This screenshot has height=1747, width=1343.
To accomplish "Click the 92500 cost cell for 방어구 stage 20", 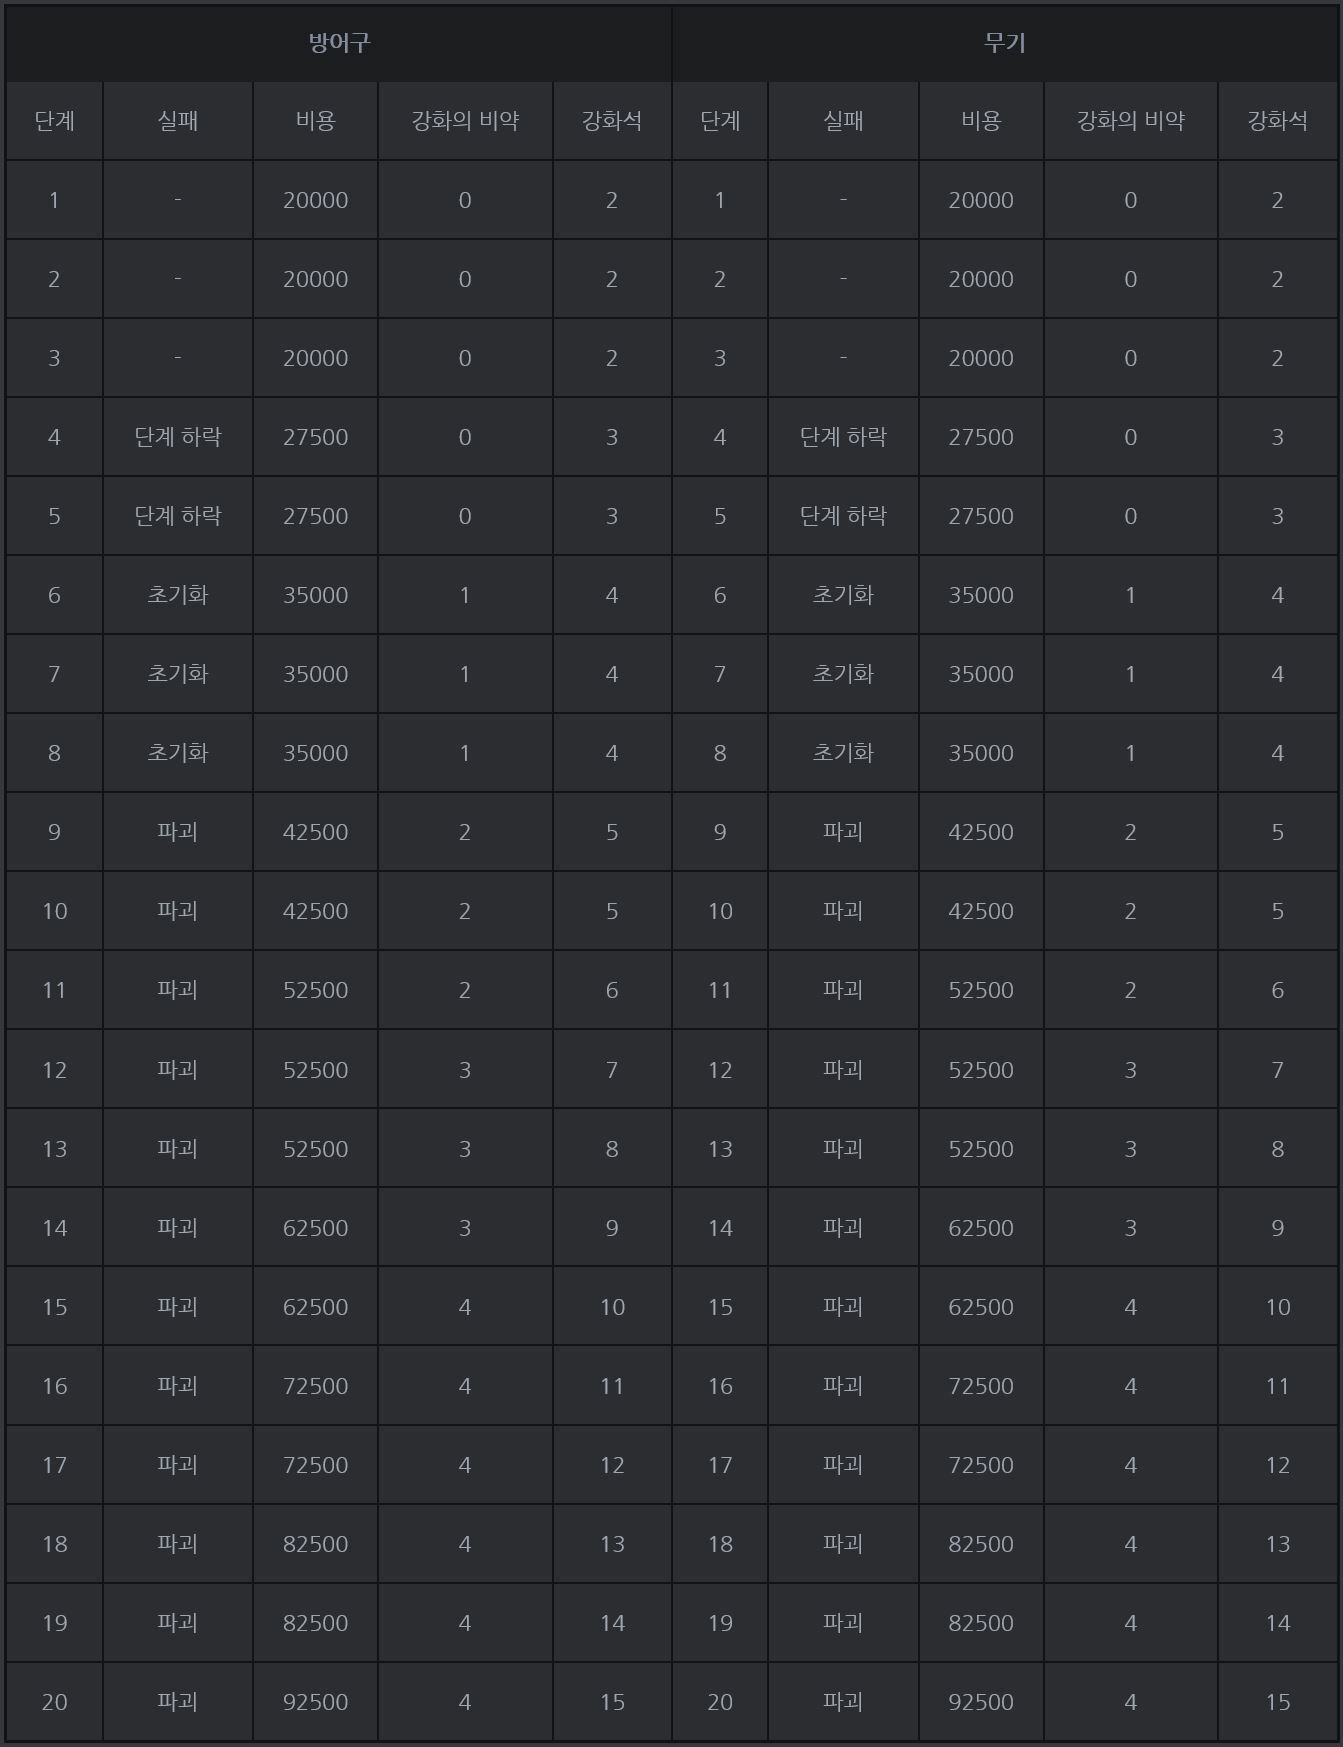I will tap(315, 1702).
